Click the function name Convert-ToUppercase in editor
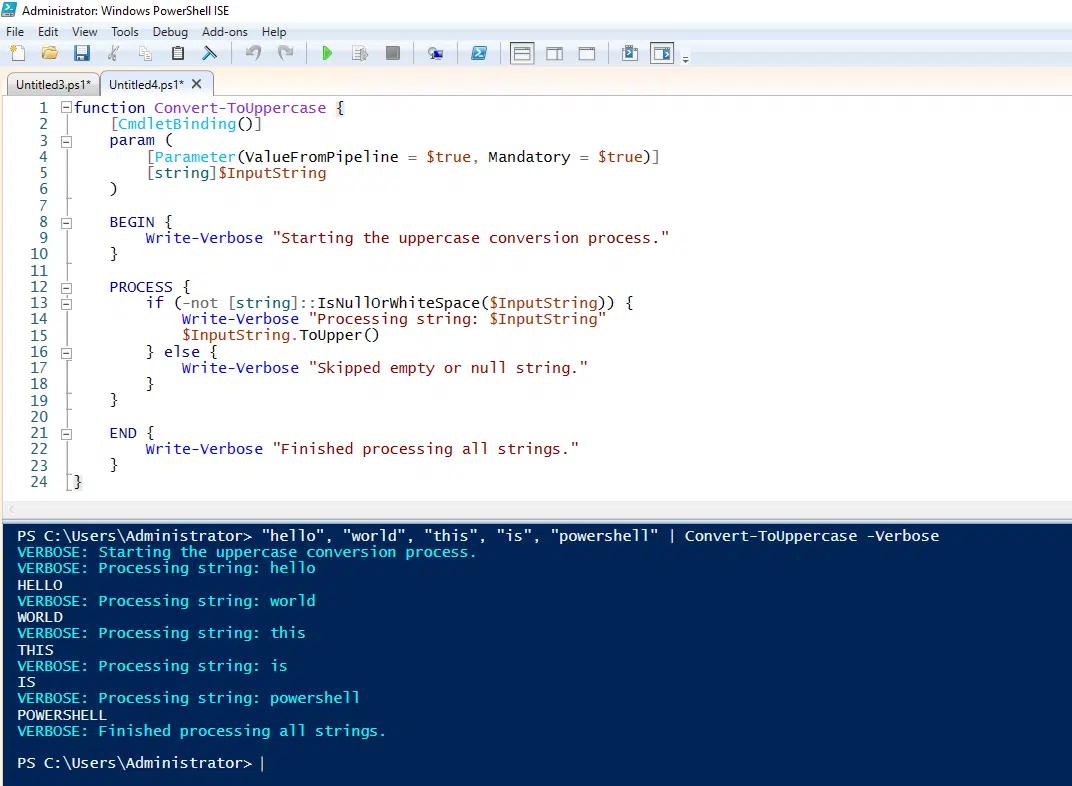This screenshot has height=786, width=1072. (240, 108)
